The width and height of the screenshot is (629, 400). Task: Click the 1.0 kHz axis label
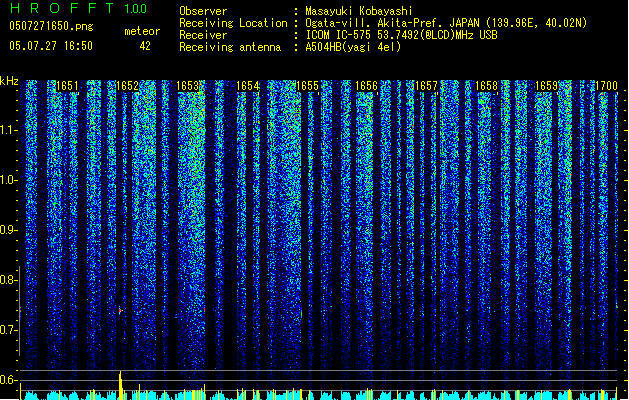click(x=8, y=180)
